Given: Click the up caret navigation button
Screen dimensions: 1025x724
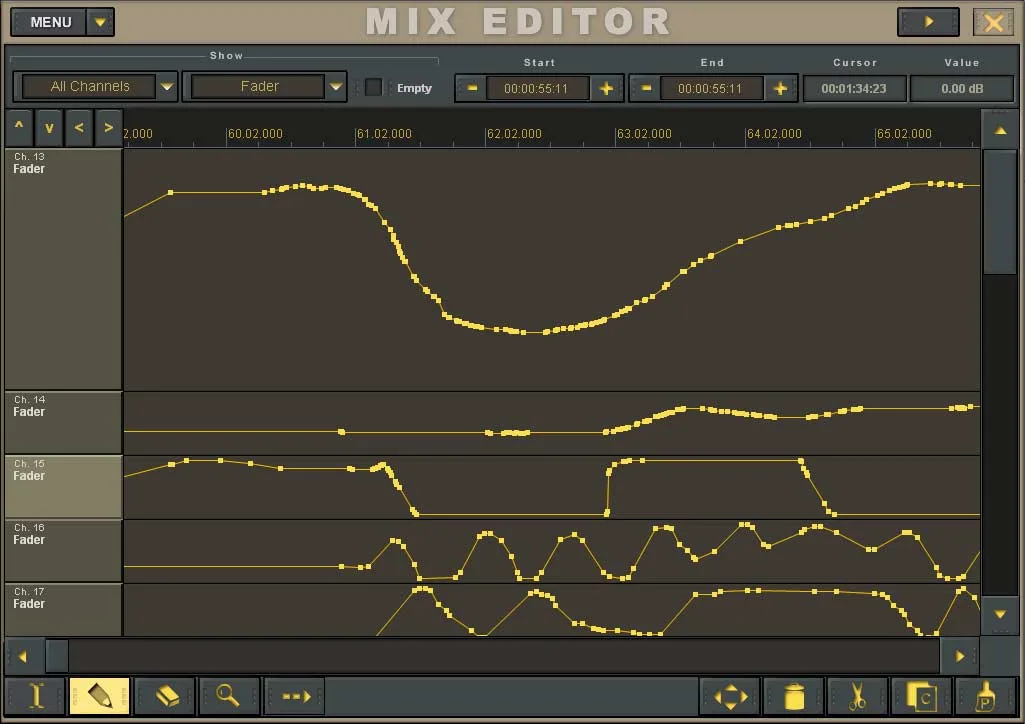Looking at the screenshot, I should (19, 127).
